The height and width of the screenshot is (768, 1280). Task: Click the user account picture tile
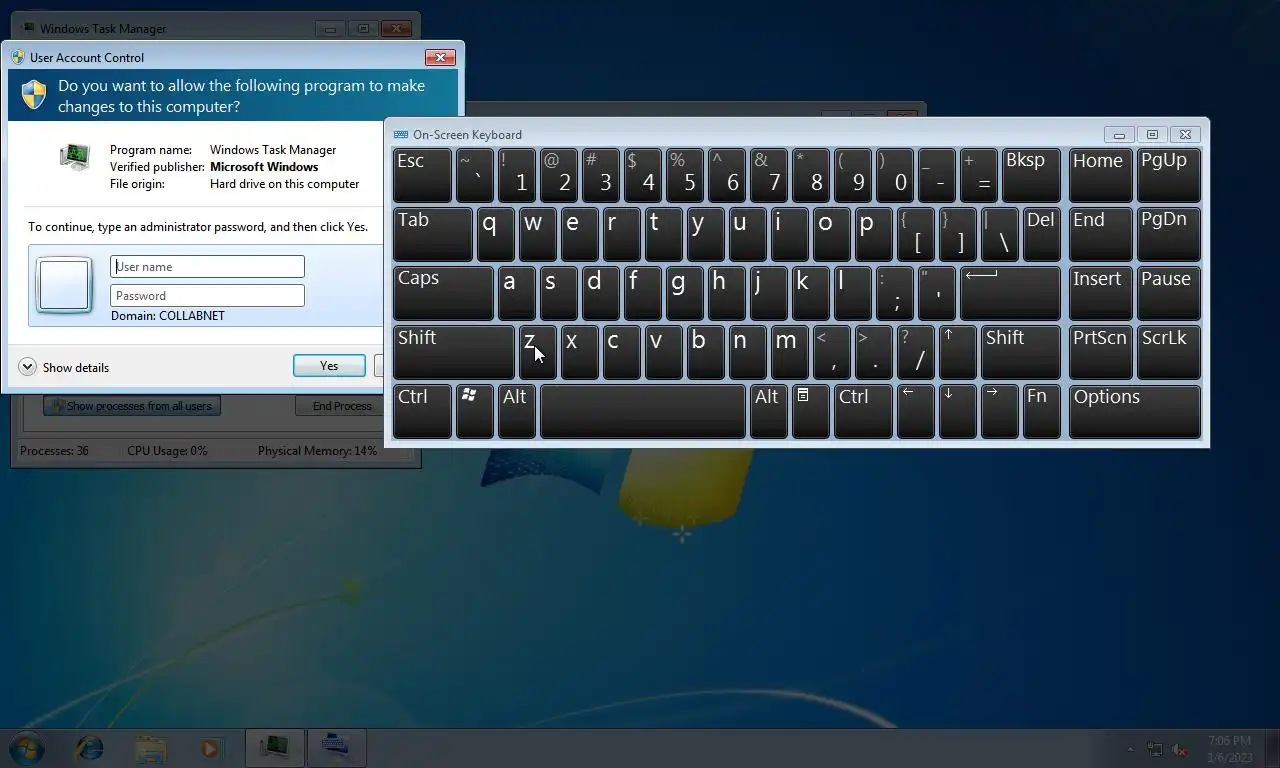pyautogui.click(x=64, y=285)
